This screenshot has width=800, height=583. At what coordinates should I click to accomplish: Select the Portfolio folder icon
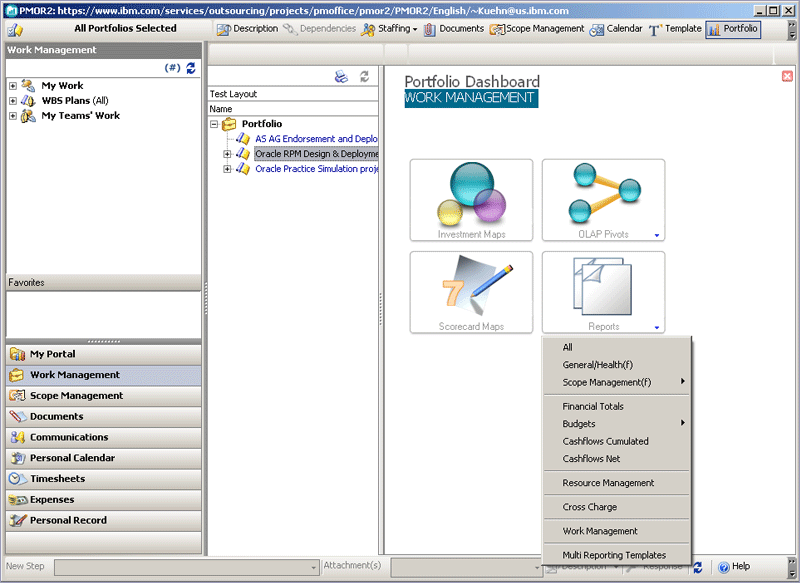[229, 124]
